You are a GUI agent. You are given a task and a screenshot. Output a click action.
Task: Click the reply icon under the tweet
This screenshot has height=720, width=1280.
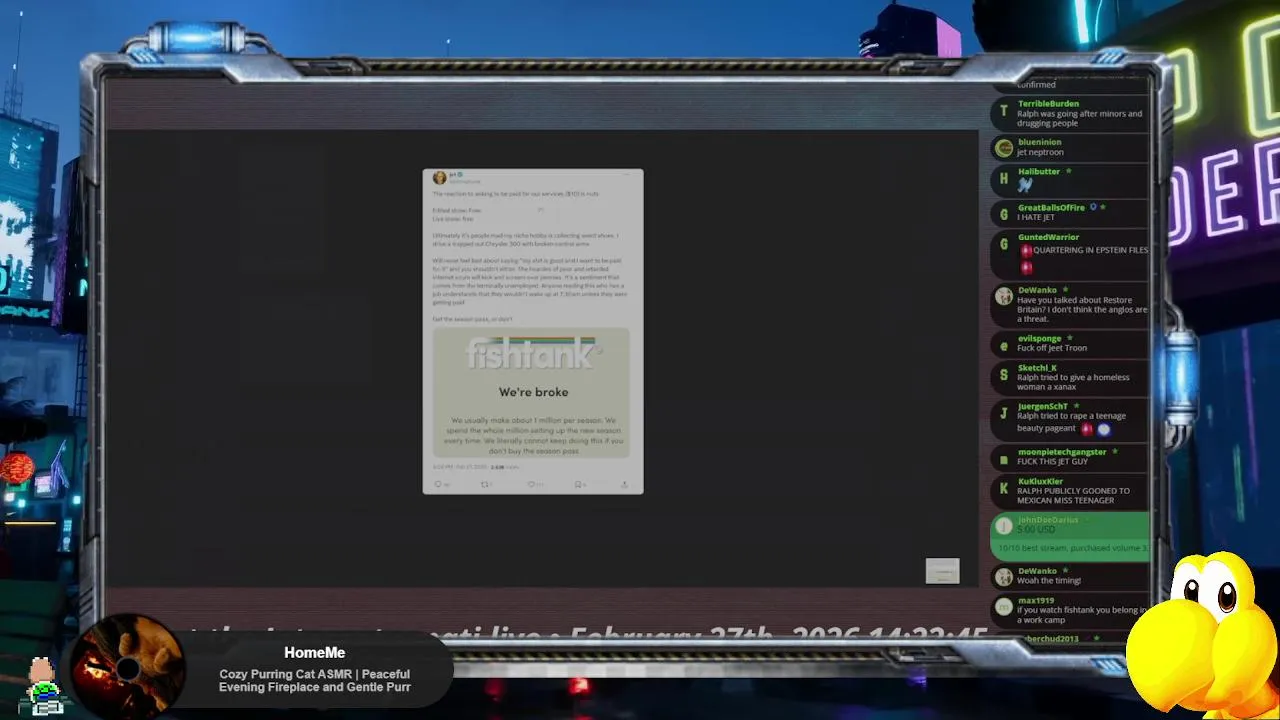click(x=437, y=485)
